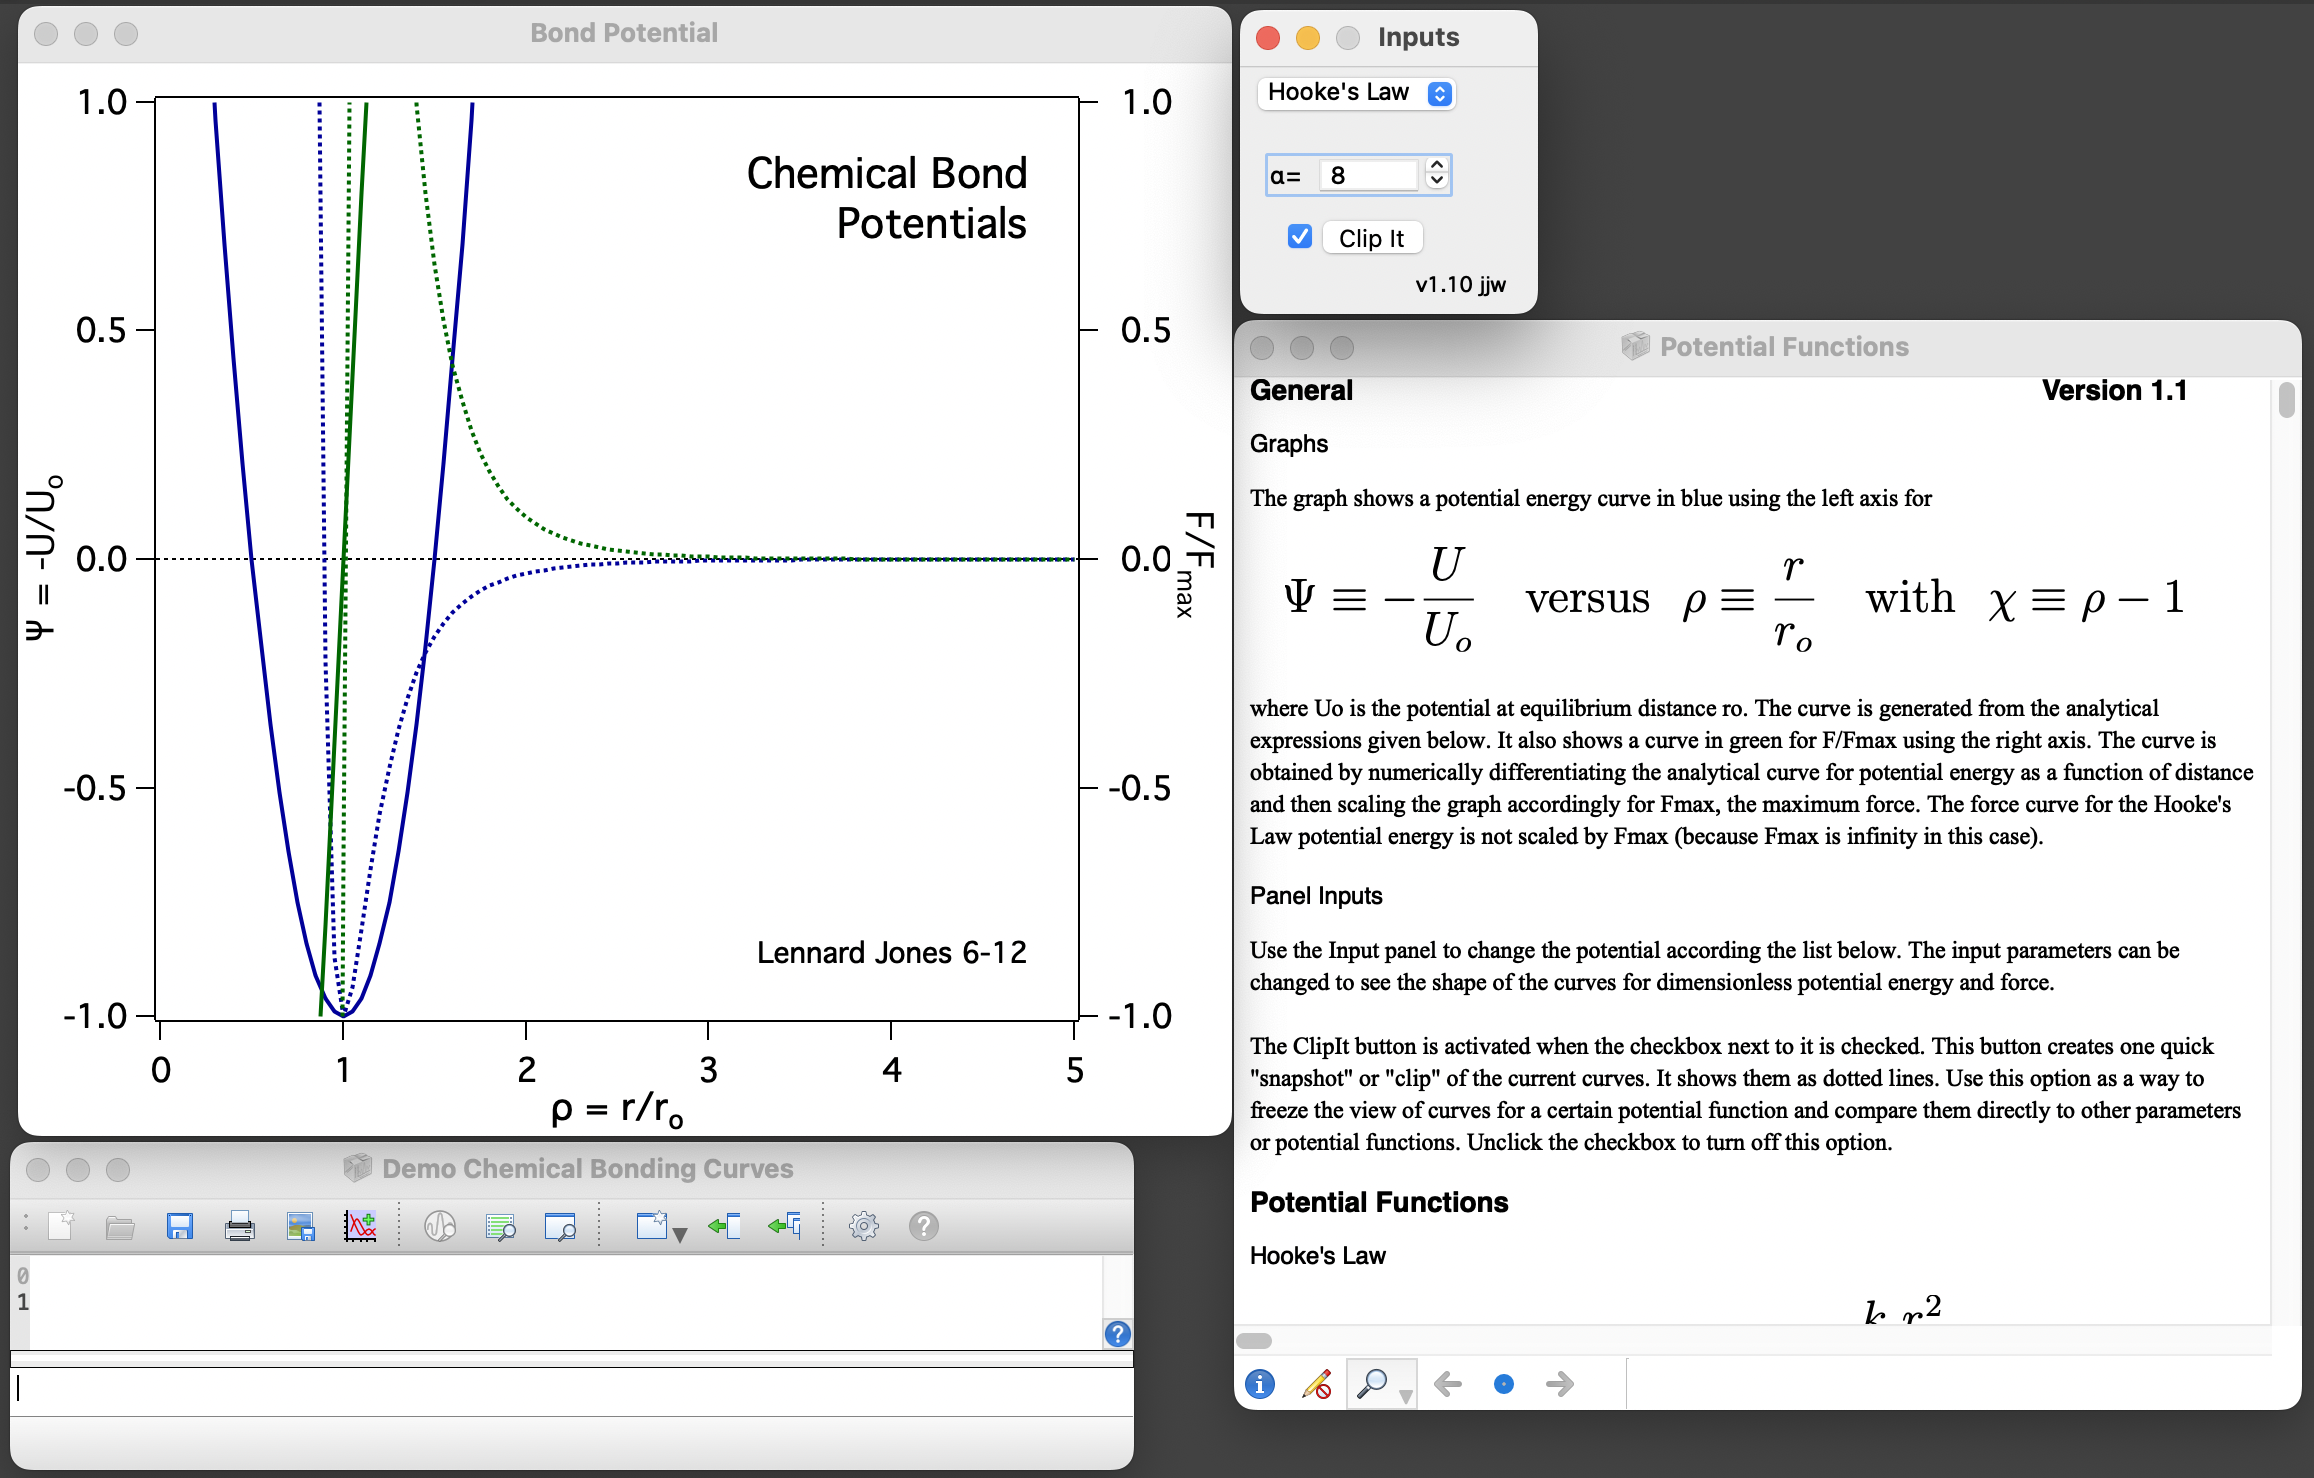This screenshot has height=1478, width=2314.
Task: Click the 'General' heading text
Action: click(1301, 390)
